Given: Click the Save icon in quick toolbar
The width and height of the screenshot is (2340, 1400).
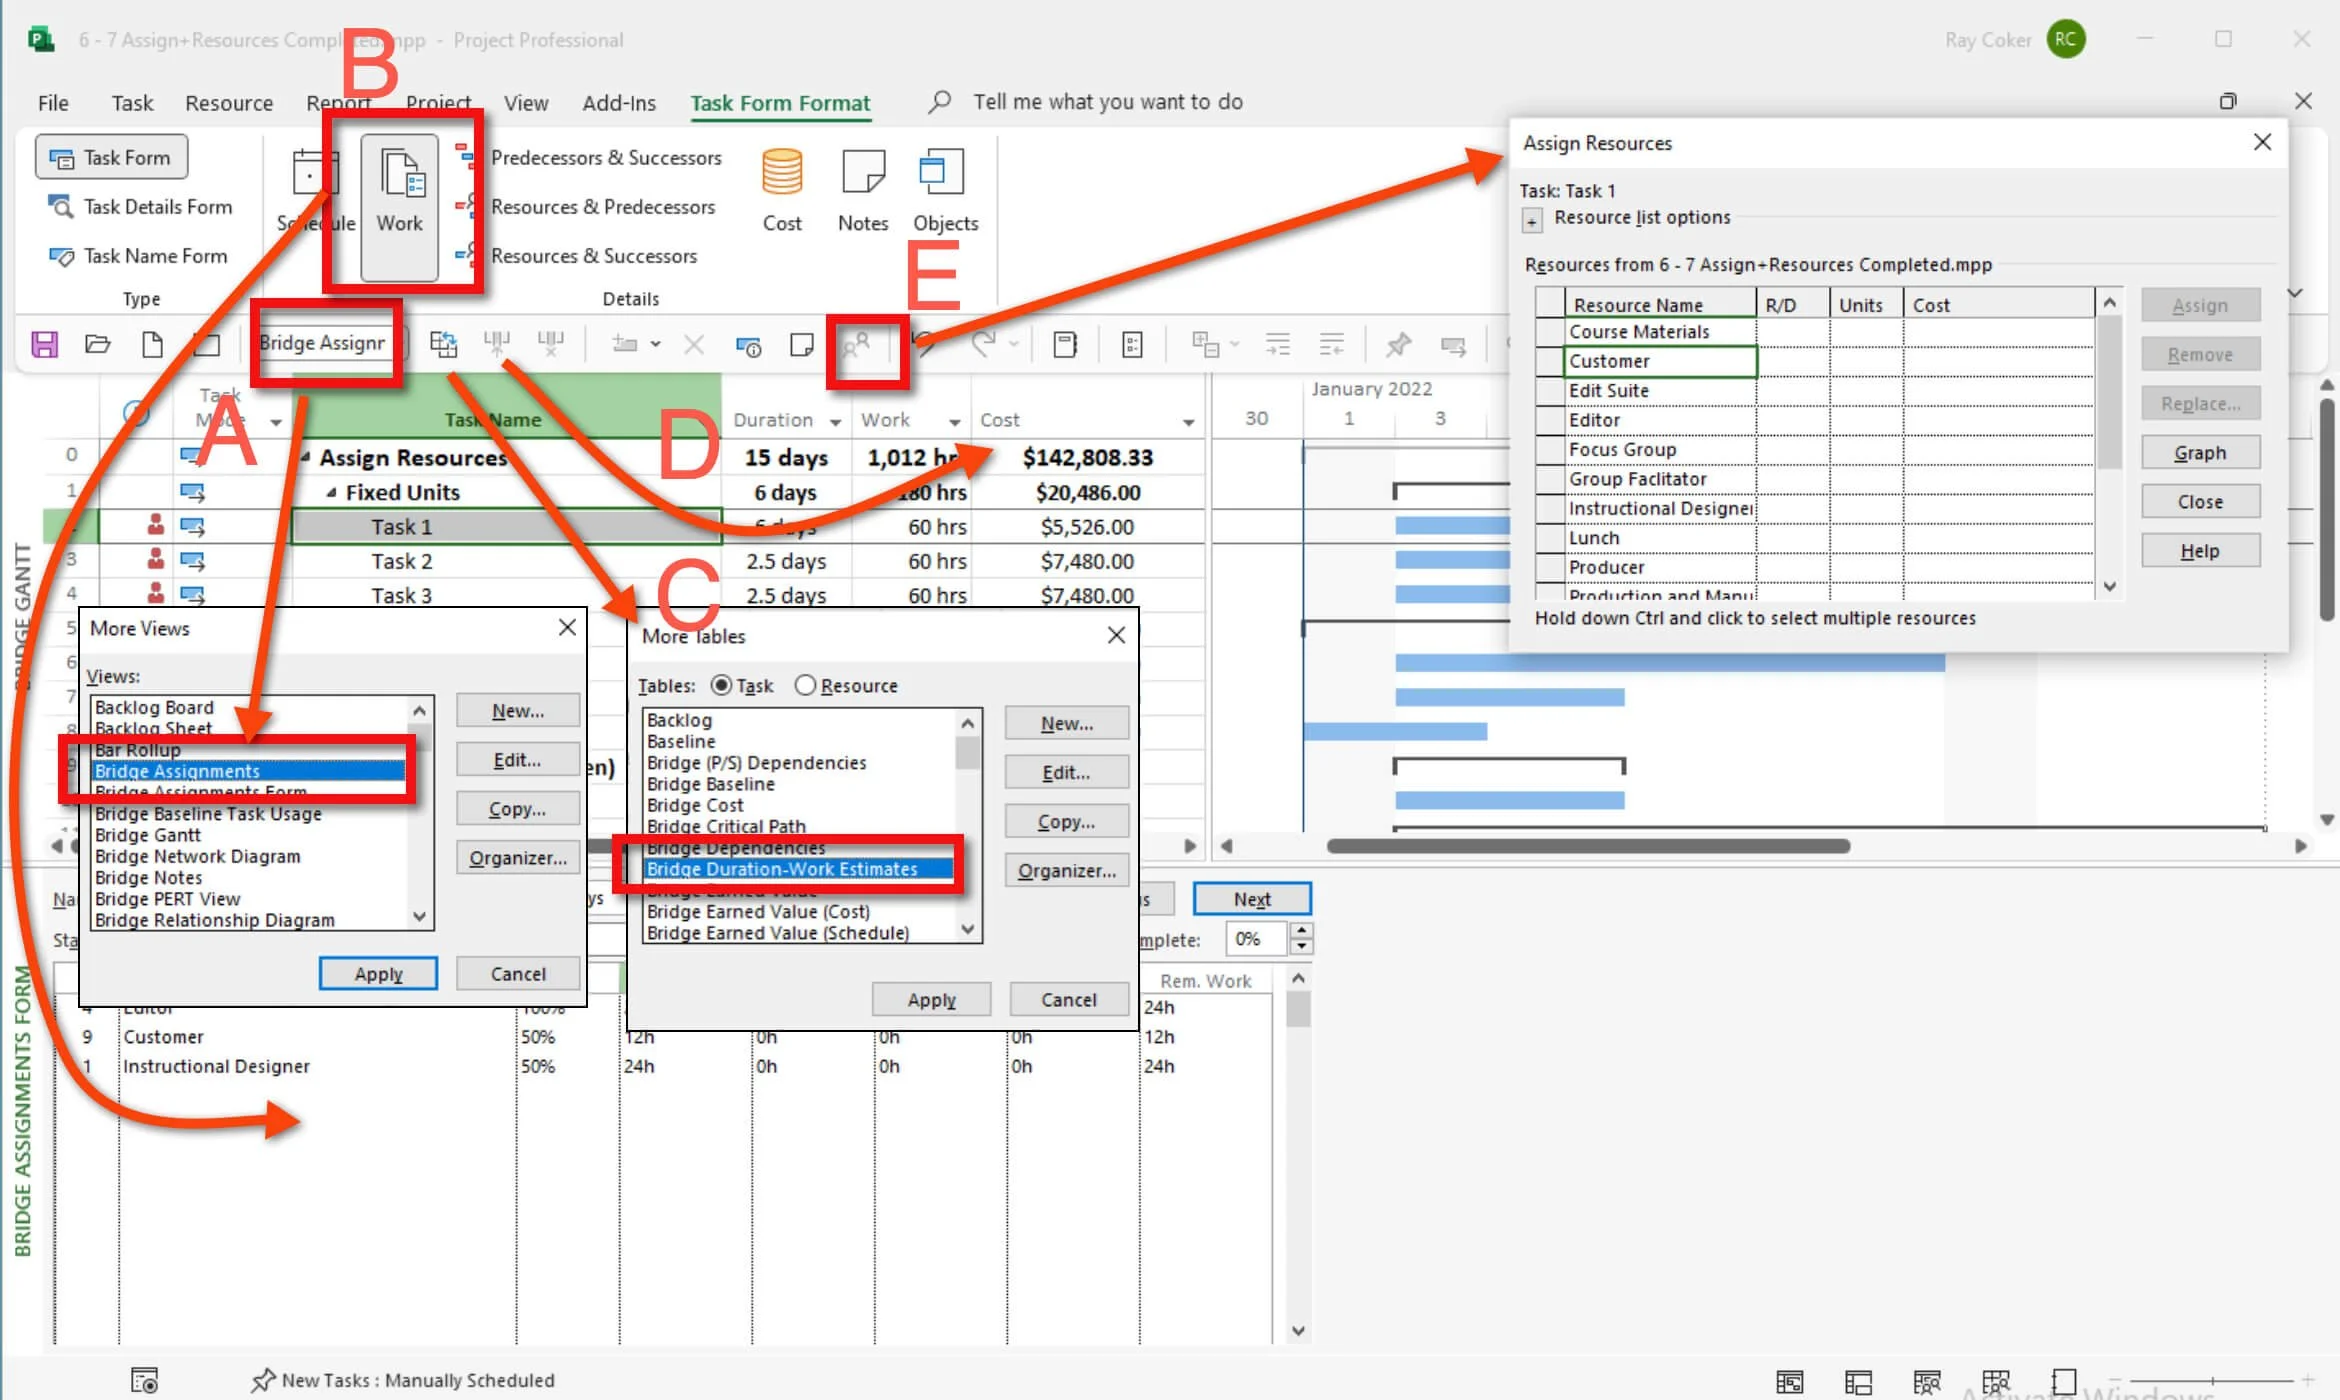Looking at the screenshot, I should (x=45, y=345).
